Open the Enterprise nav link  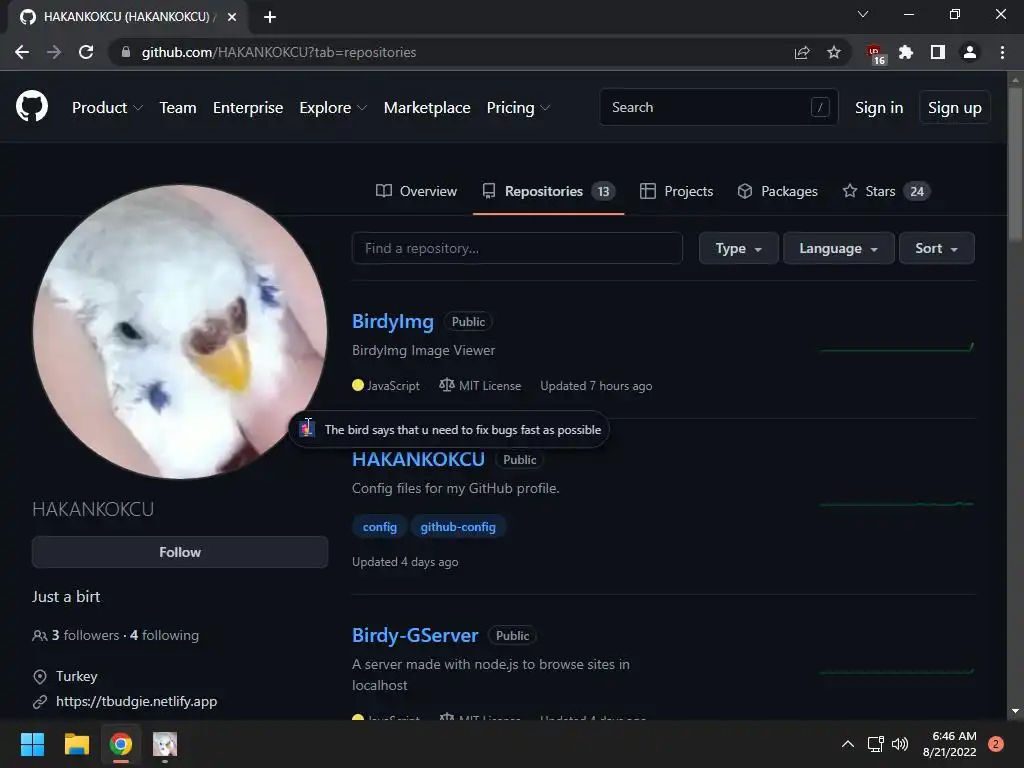tap(248, 107)
